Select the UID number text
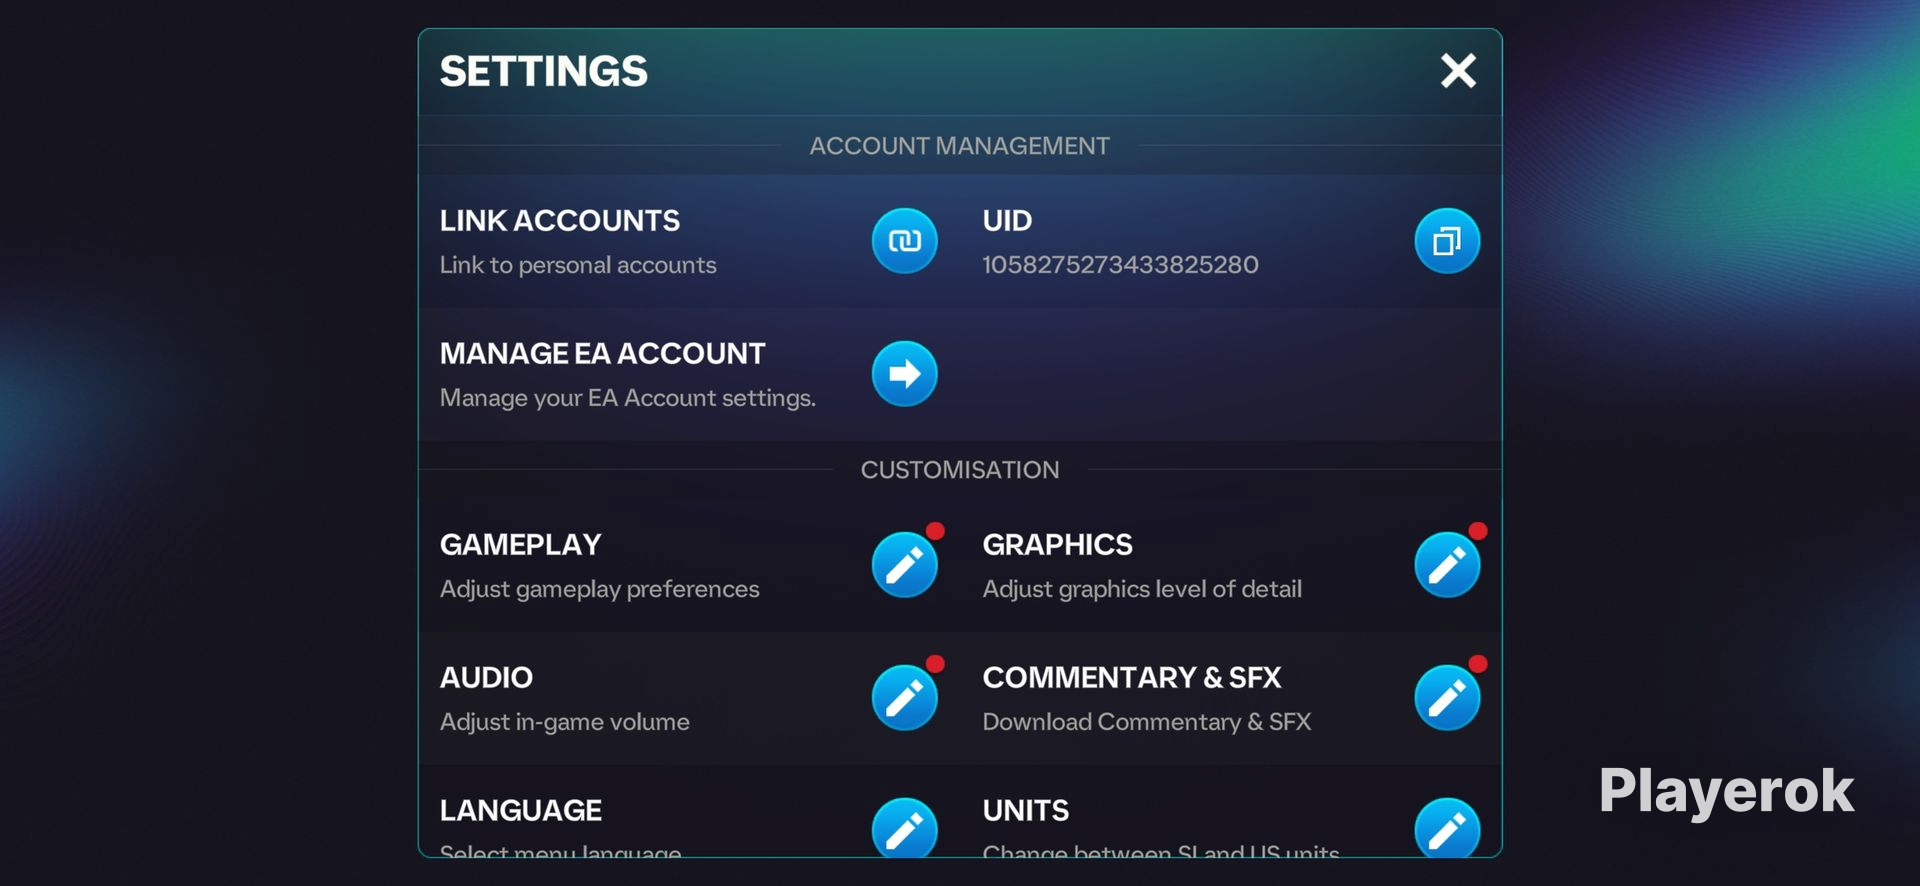Viewport: 1920px width, 886px height. (x=1120, y=265)
